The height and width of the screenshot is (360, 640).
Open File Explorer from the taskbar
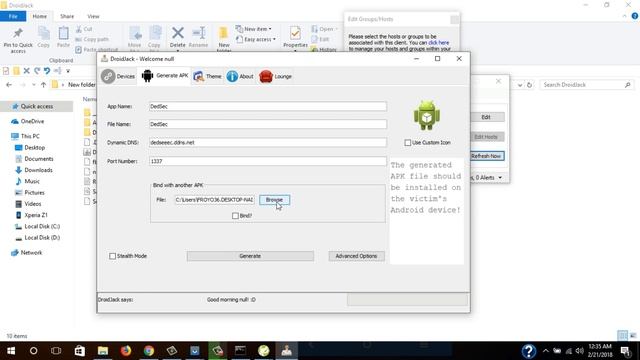click(x=103, y=351)
